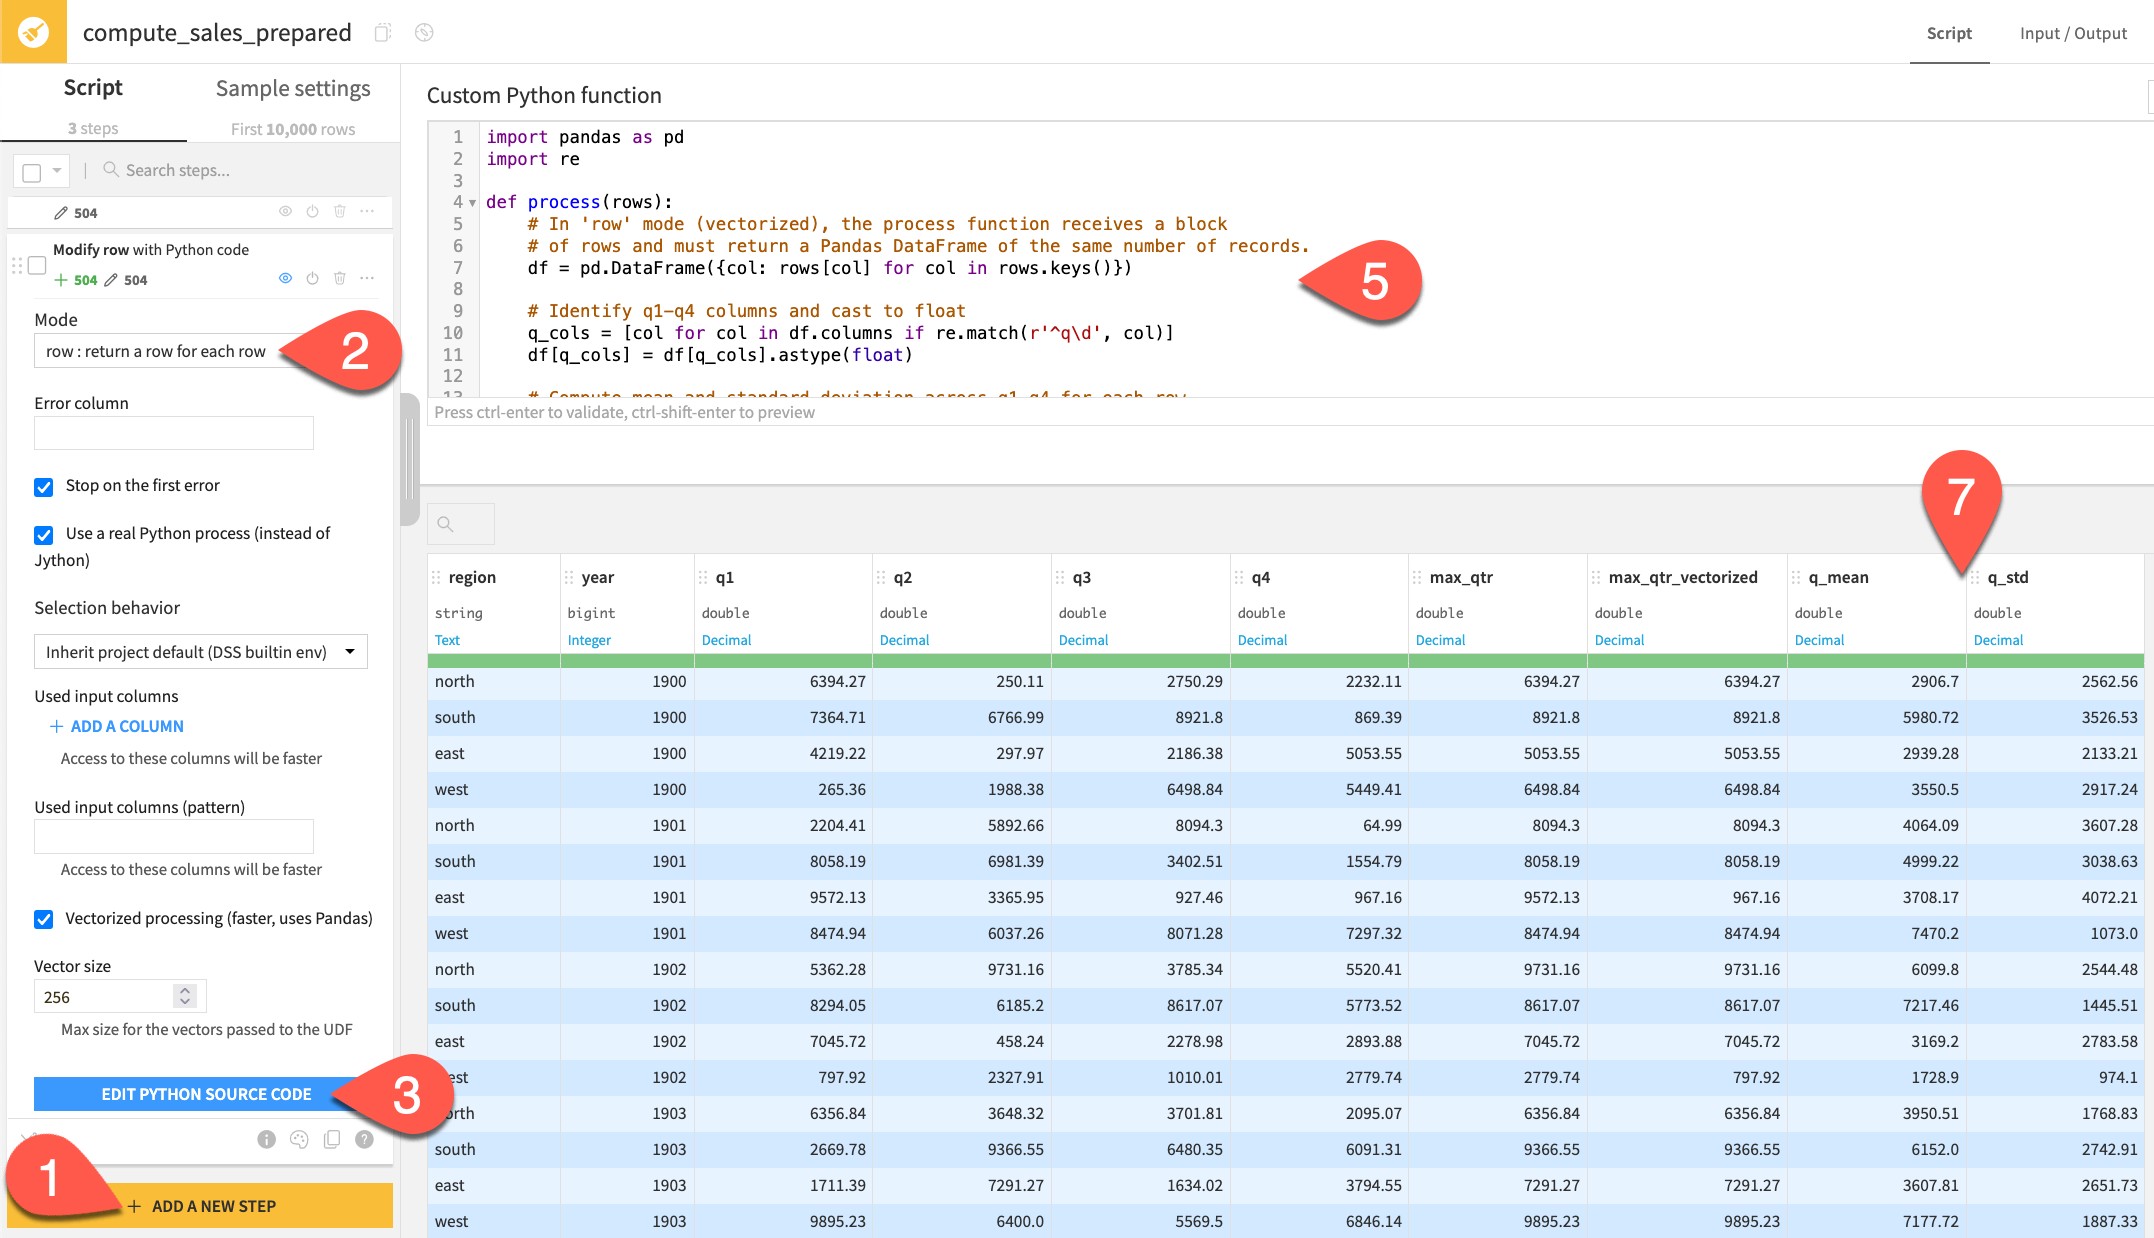Click the max_qtr_vectorized column header

pyautogui.click(x=1683, y=577)
